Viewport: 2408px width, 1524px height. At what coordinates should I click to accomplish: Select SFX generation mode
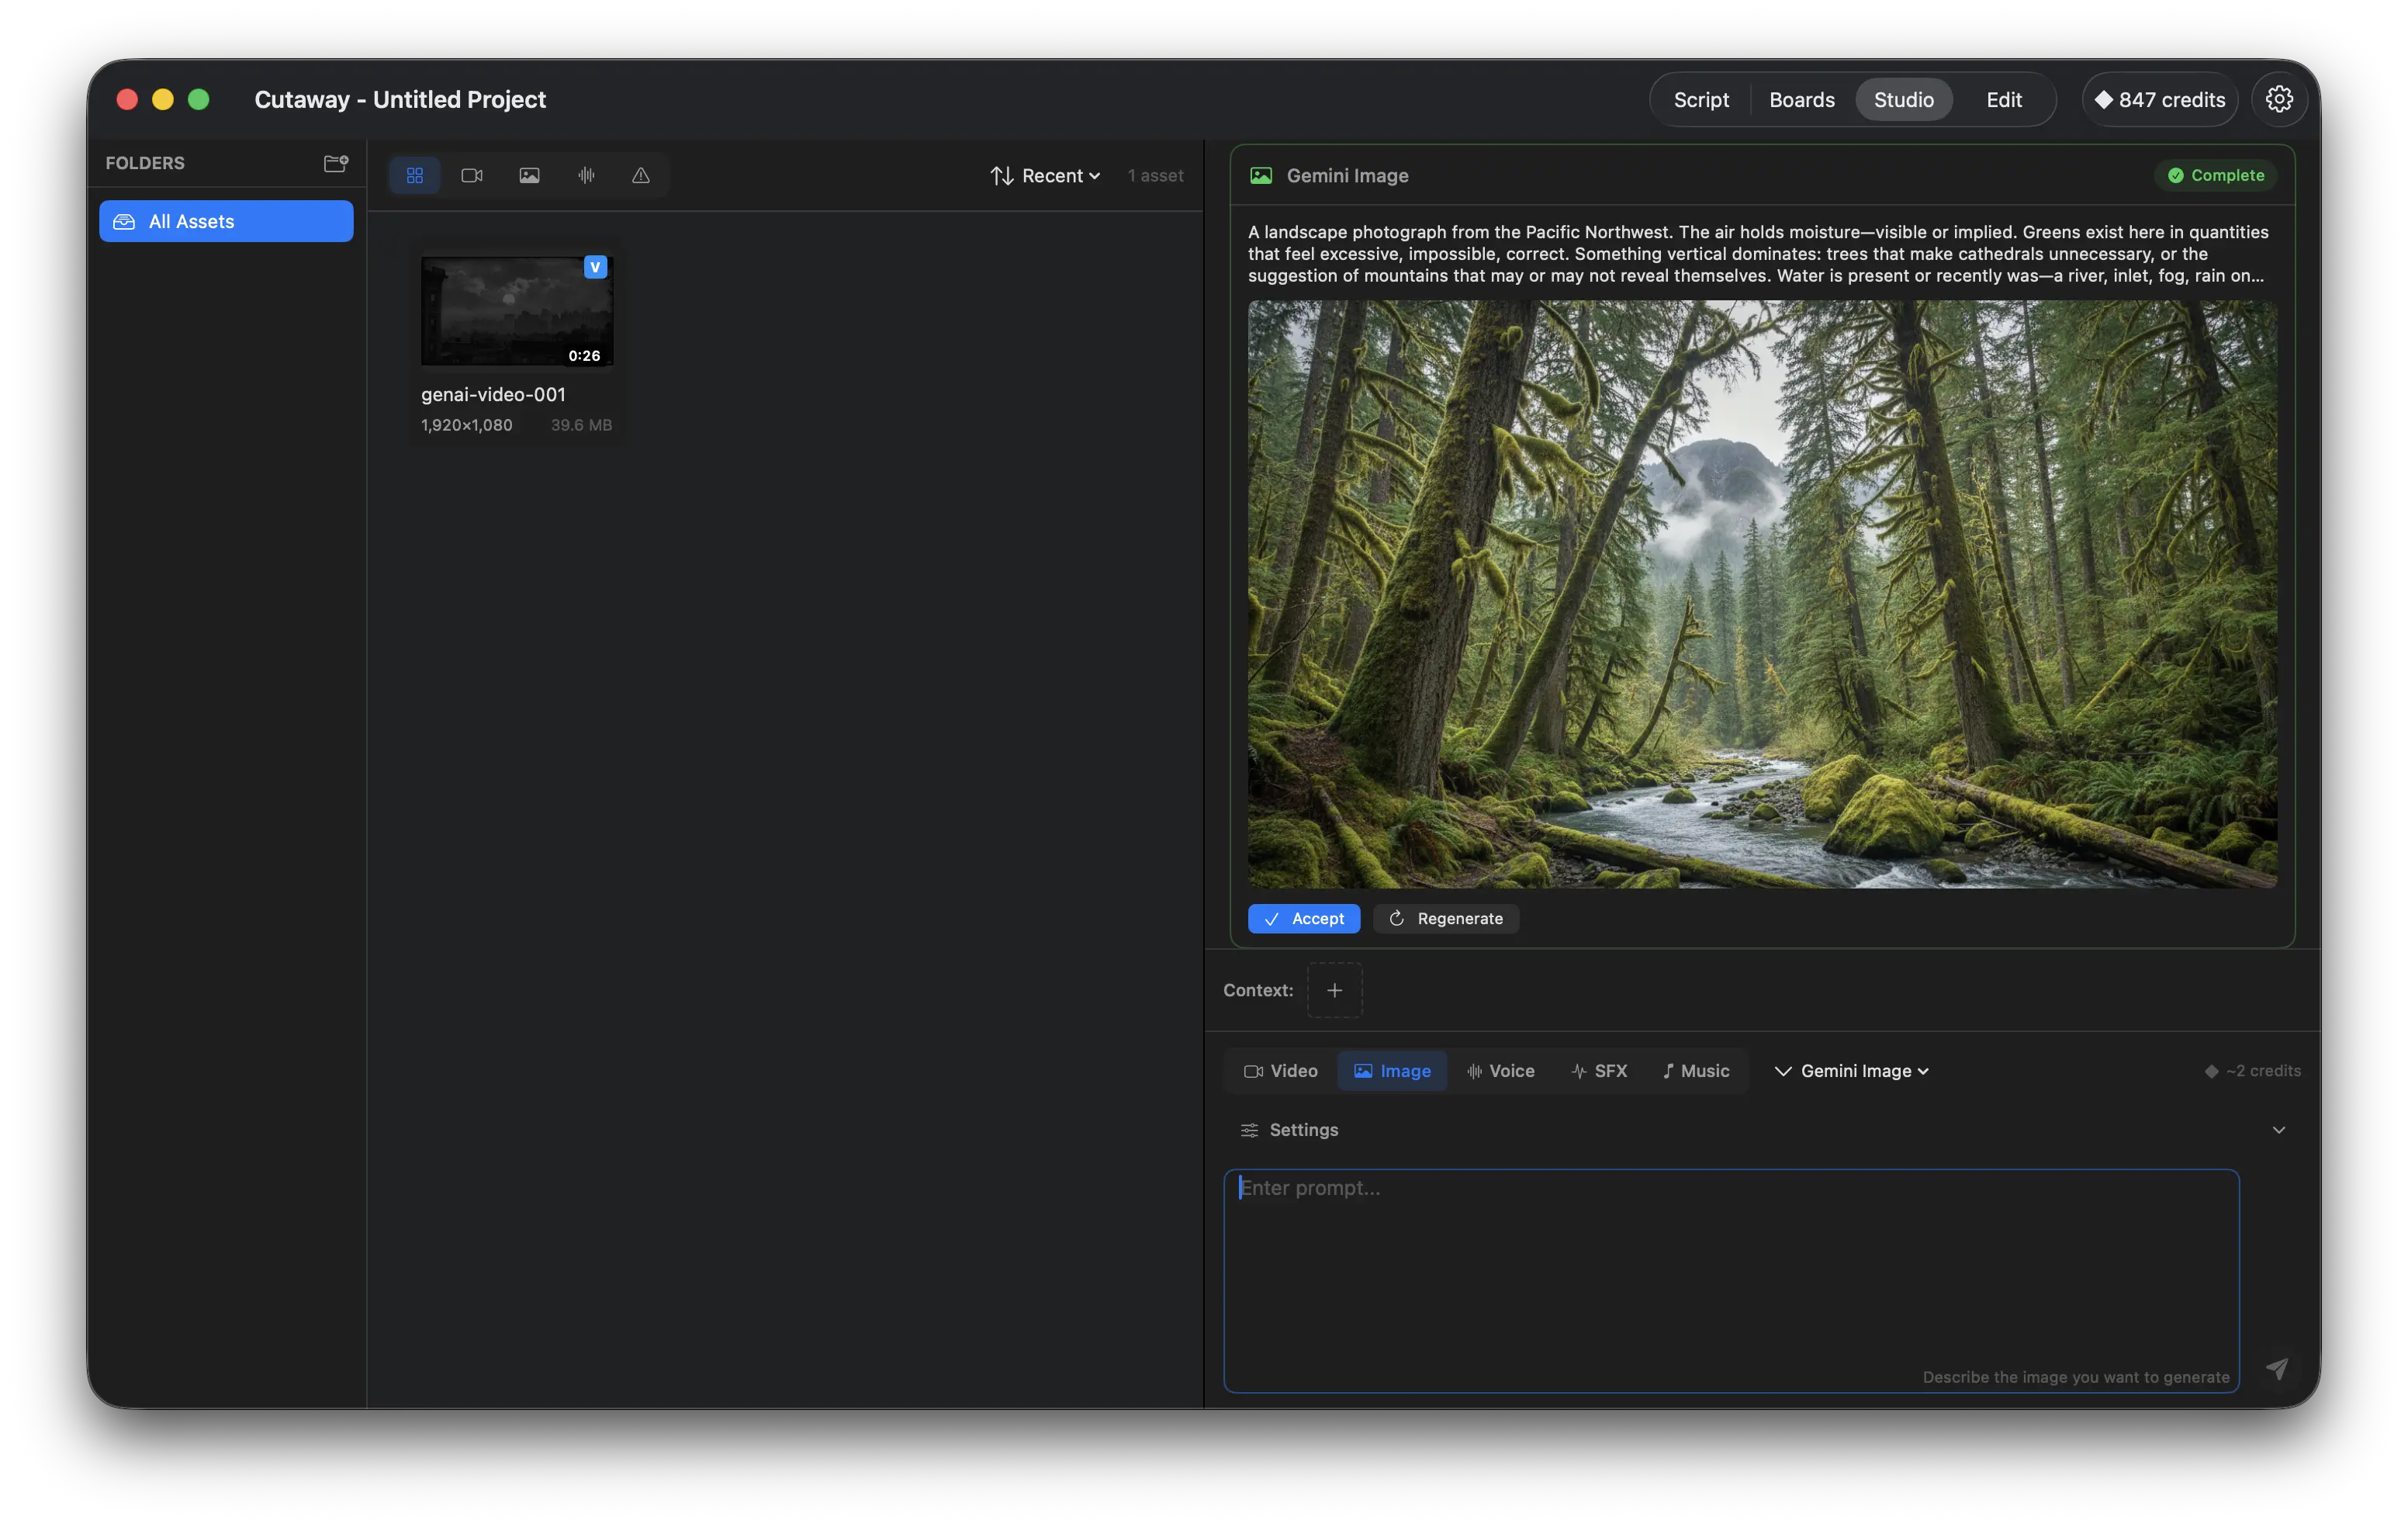1599,1071
